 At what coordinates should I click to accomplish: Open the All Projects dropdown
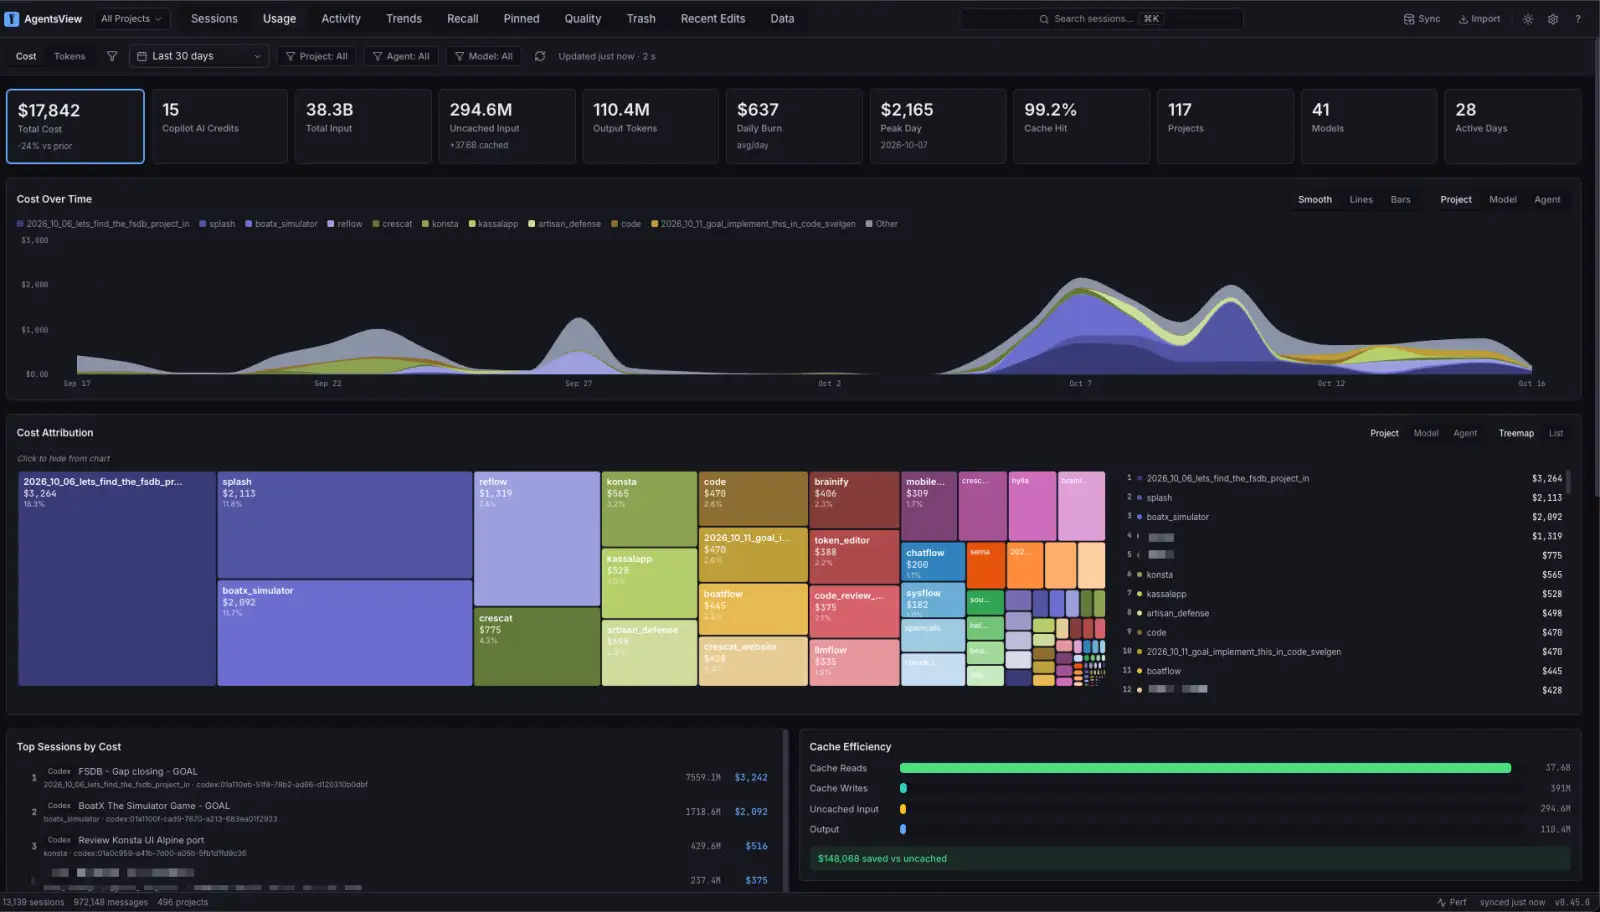(x=131, y=19)
